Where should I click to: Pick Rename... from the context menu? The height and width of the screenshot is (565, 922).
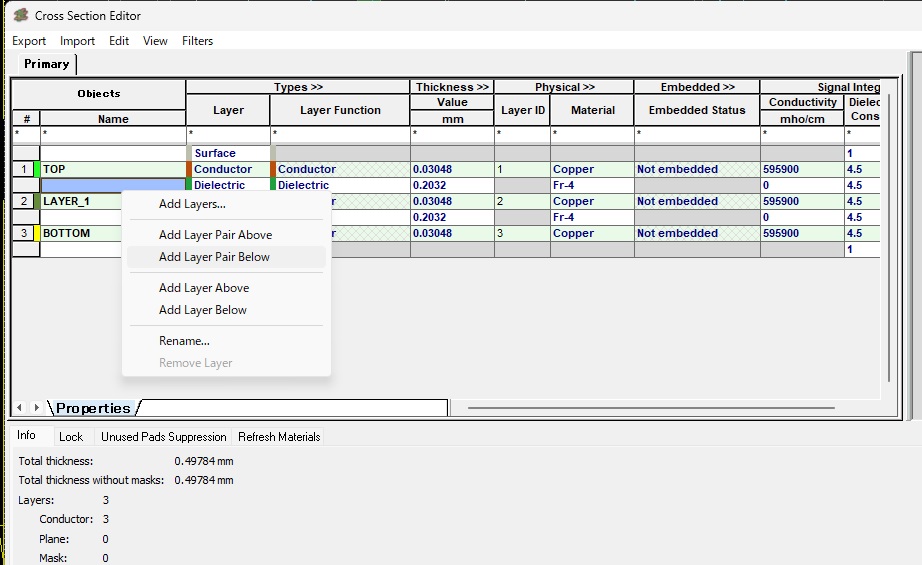pyautogui.click(x=184, y=341)
